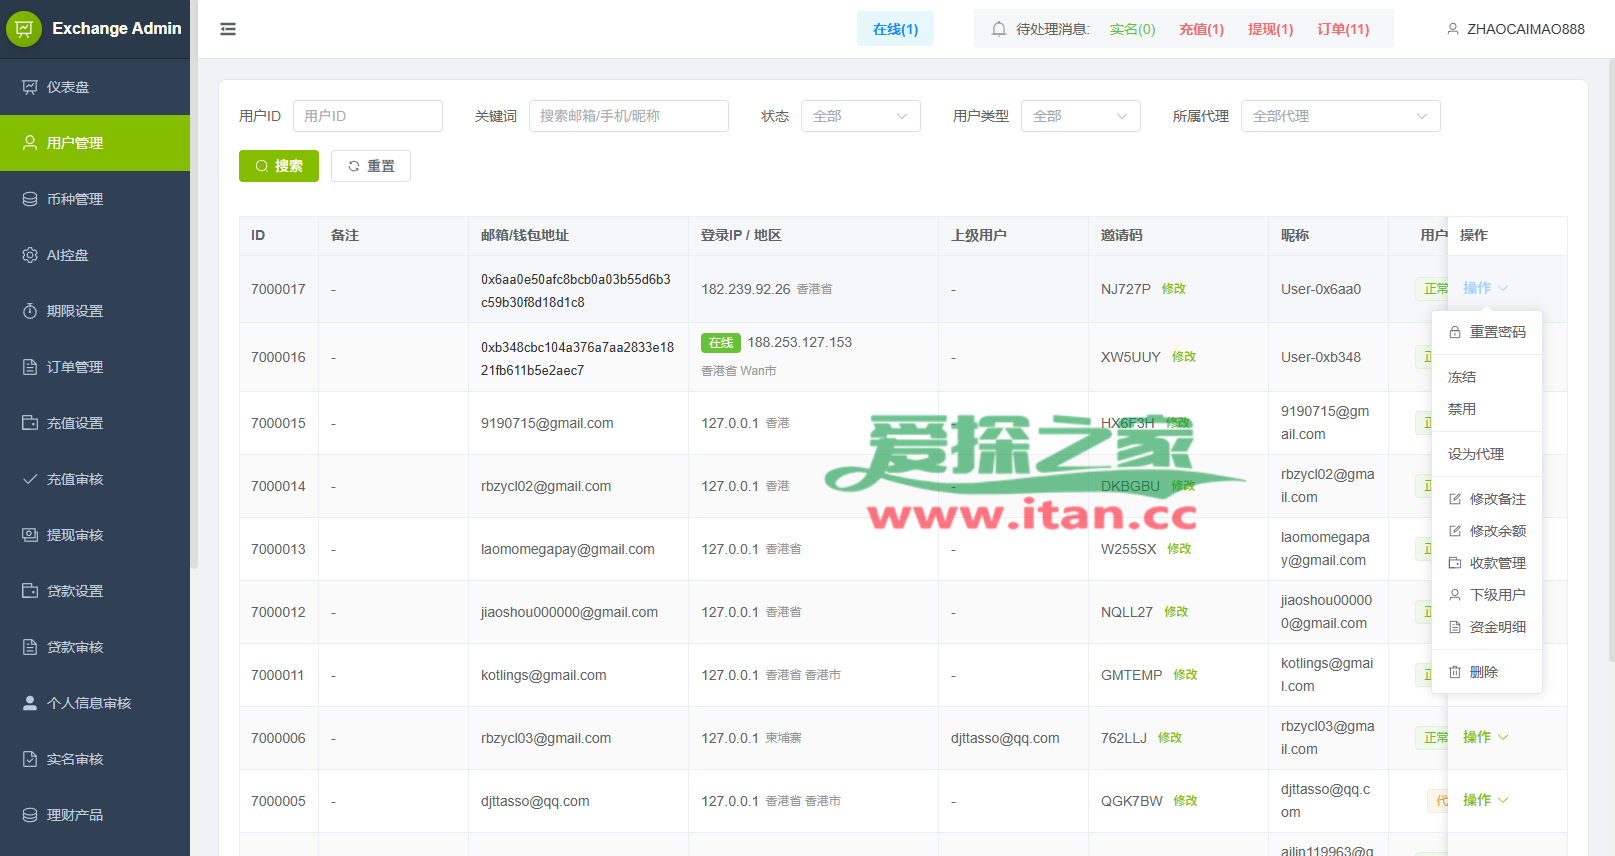Click 修改 link next to NJ727P

[x=1173, y=289]
